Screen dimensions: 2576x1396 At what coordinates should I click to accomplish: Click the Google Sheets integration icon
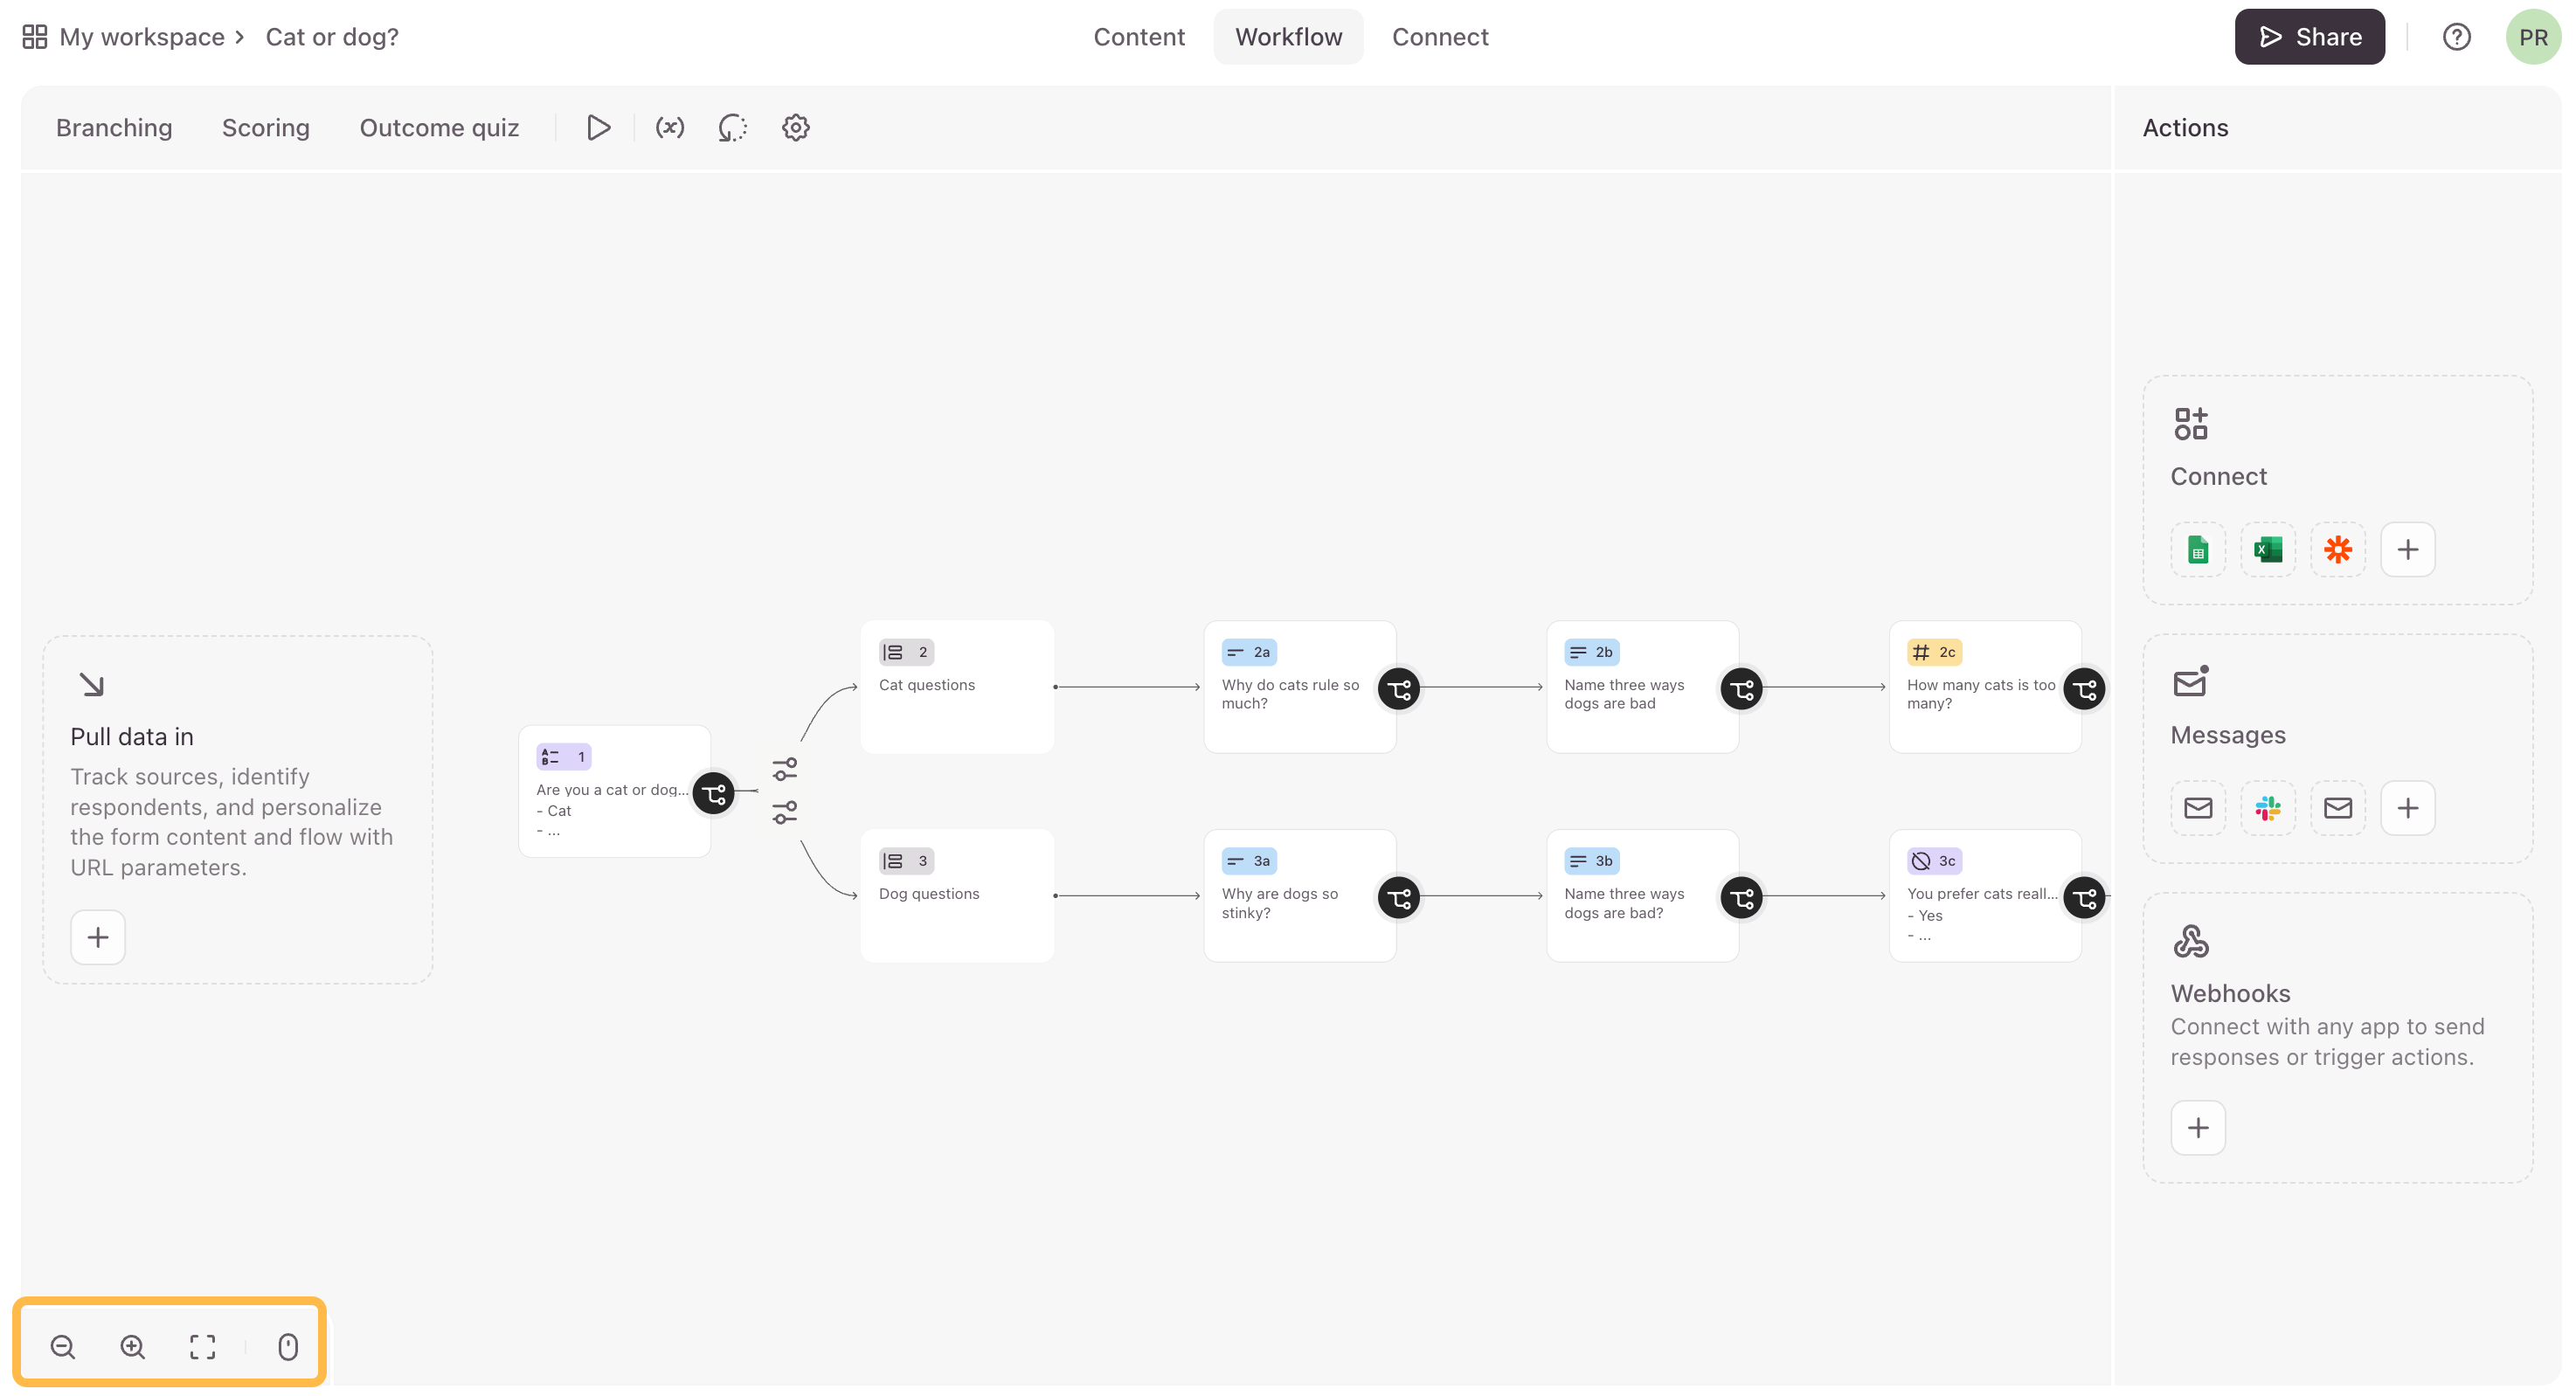(2198, 549)
